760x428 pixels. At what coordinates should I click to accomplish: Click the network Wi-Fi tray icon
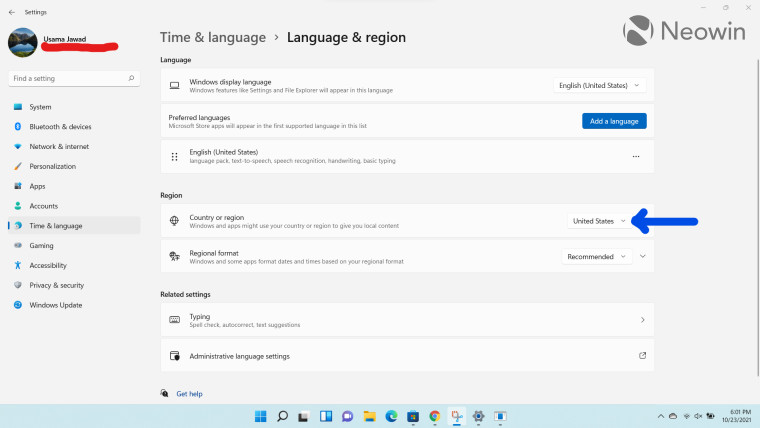686,416
